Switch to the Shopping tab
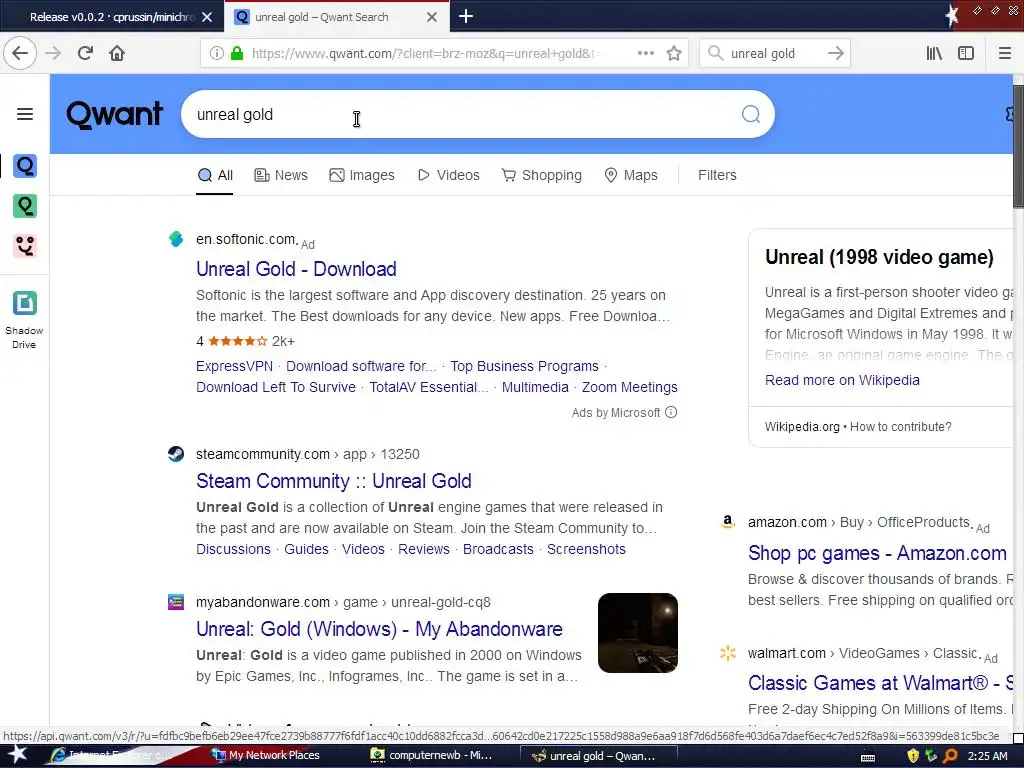This screenshot has height=768, width=1024. pyautogui.click(x=541, y=175)
